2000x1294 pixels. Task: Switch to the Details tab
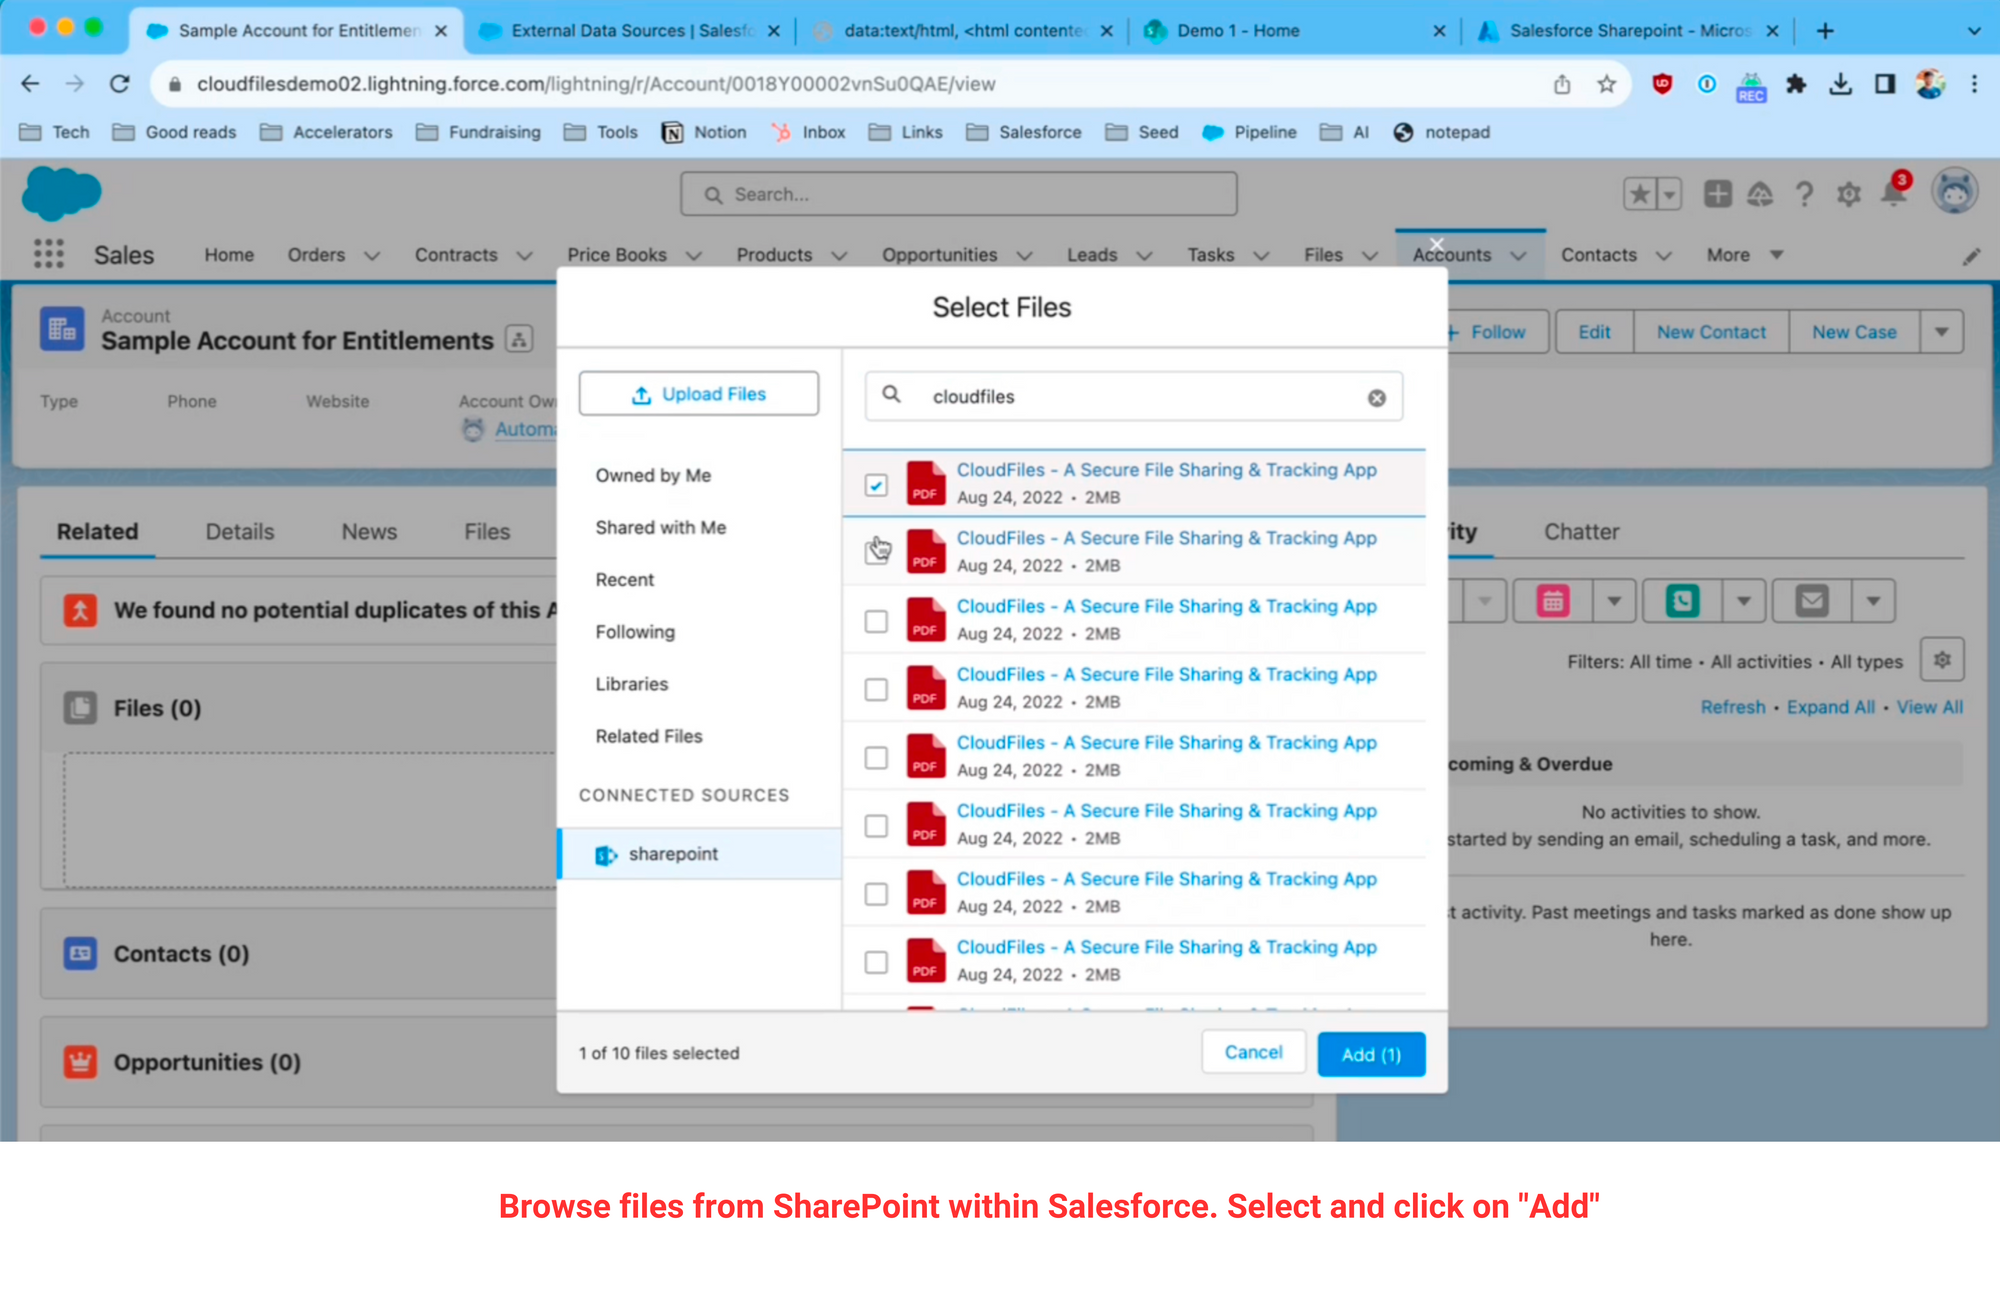[x=239, y=532]
